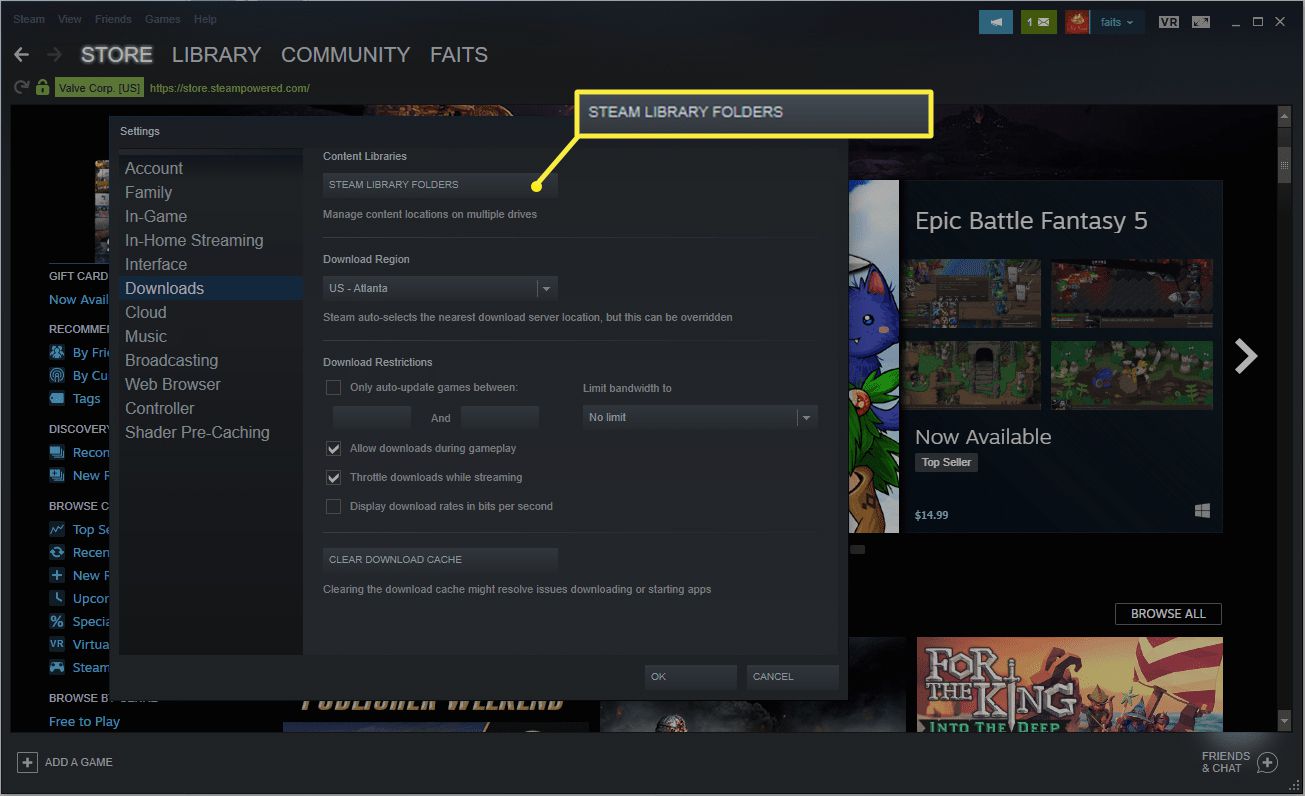Advance the store carousel with the right chevron
The height and width of the screenshot is (796, 1305).
click(x=1245, y=356)
